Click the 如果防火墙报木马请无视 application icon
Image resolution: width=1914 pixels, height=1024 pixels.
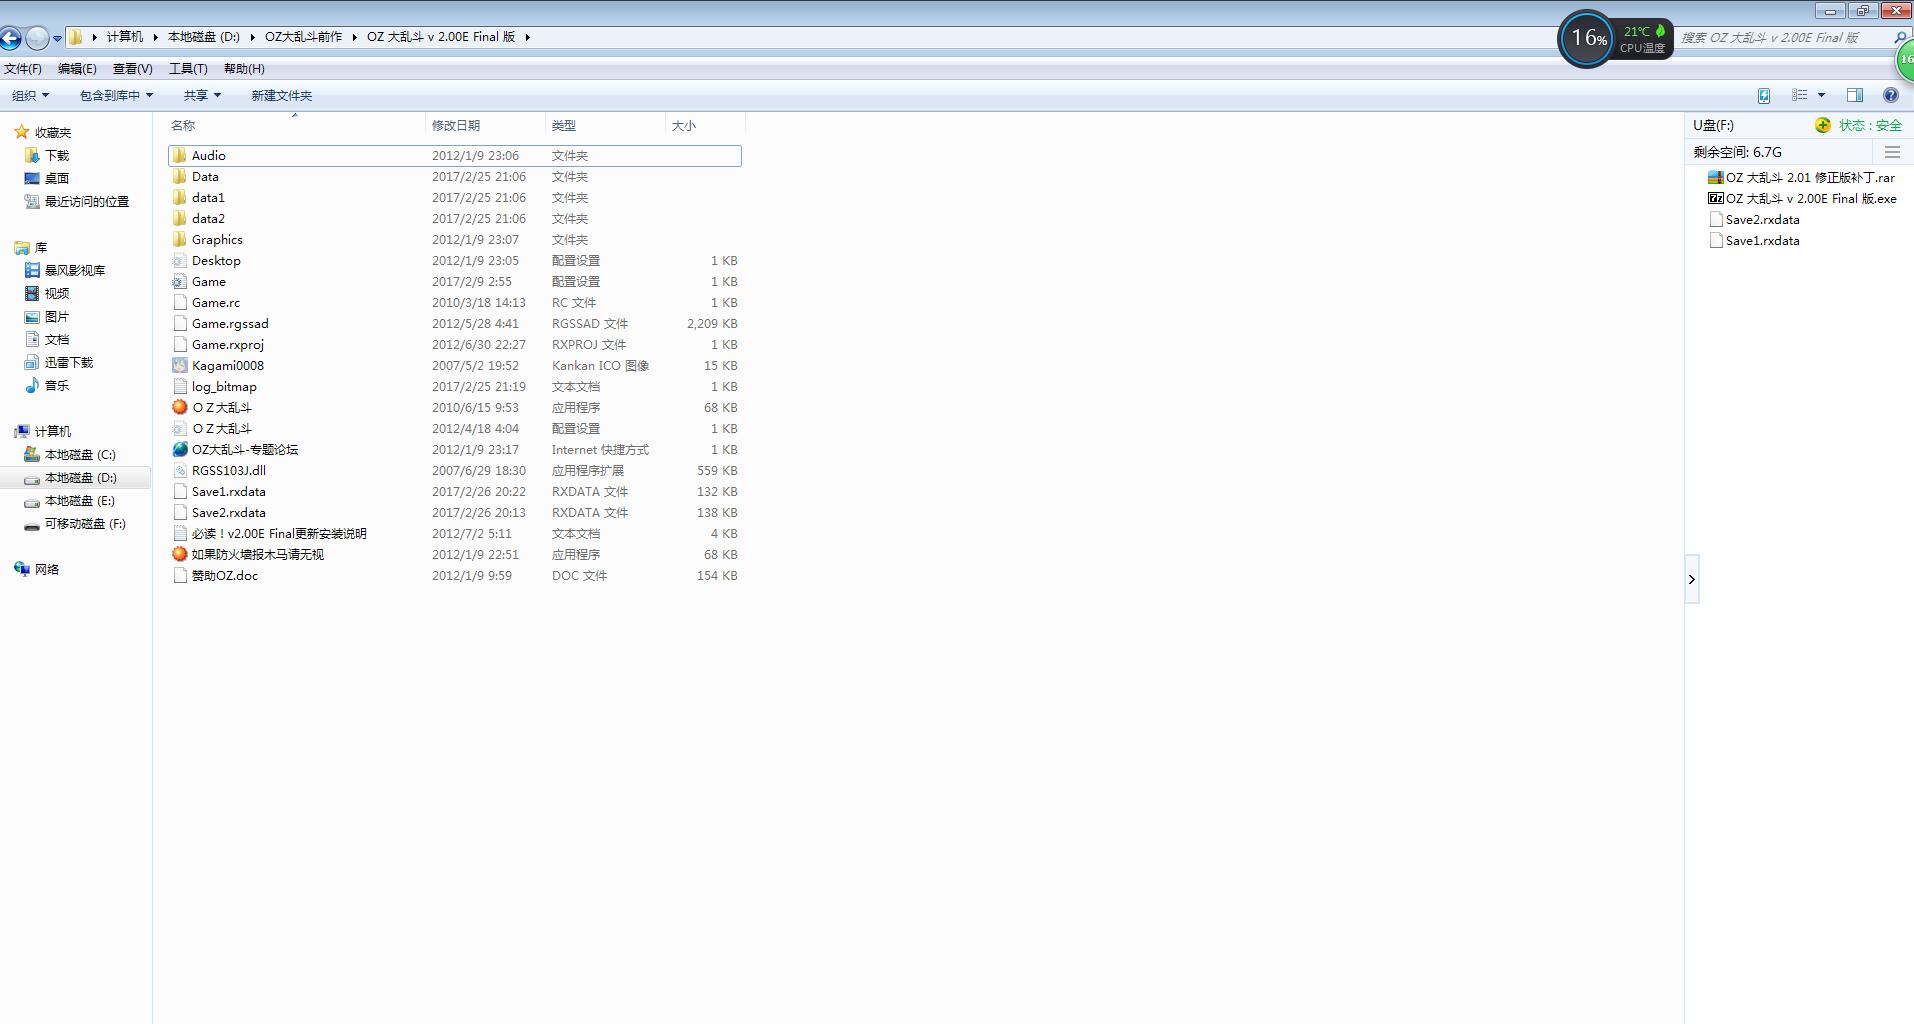tap(179, 554)
